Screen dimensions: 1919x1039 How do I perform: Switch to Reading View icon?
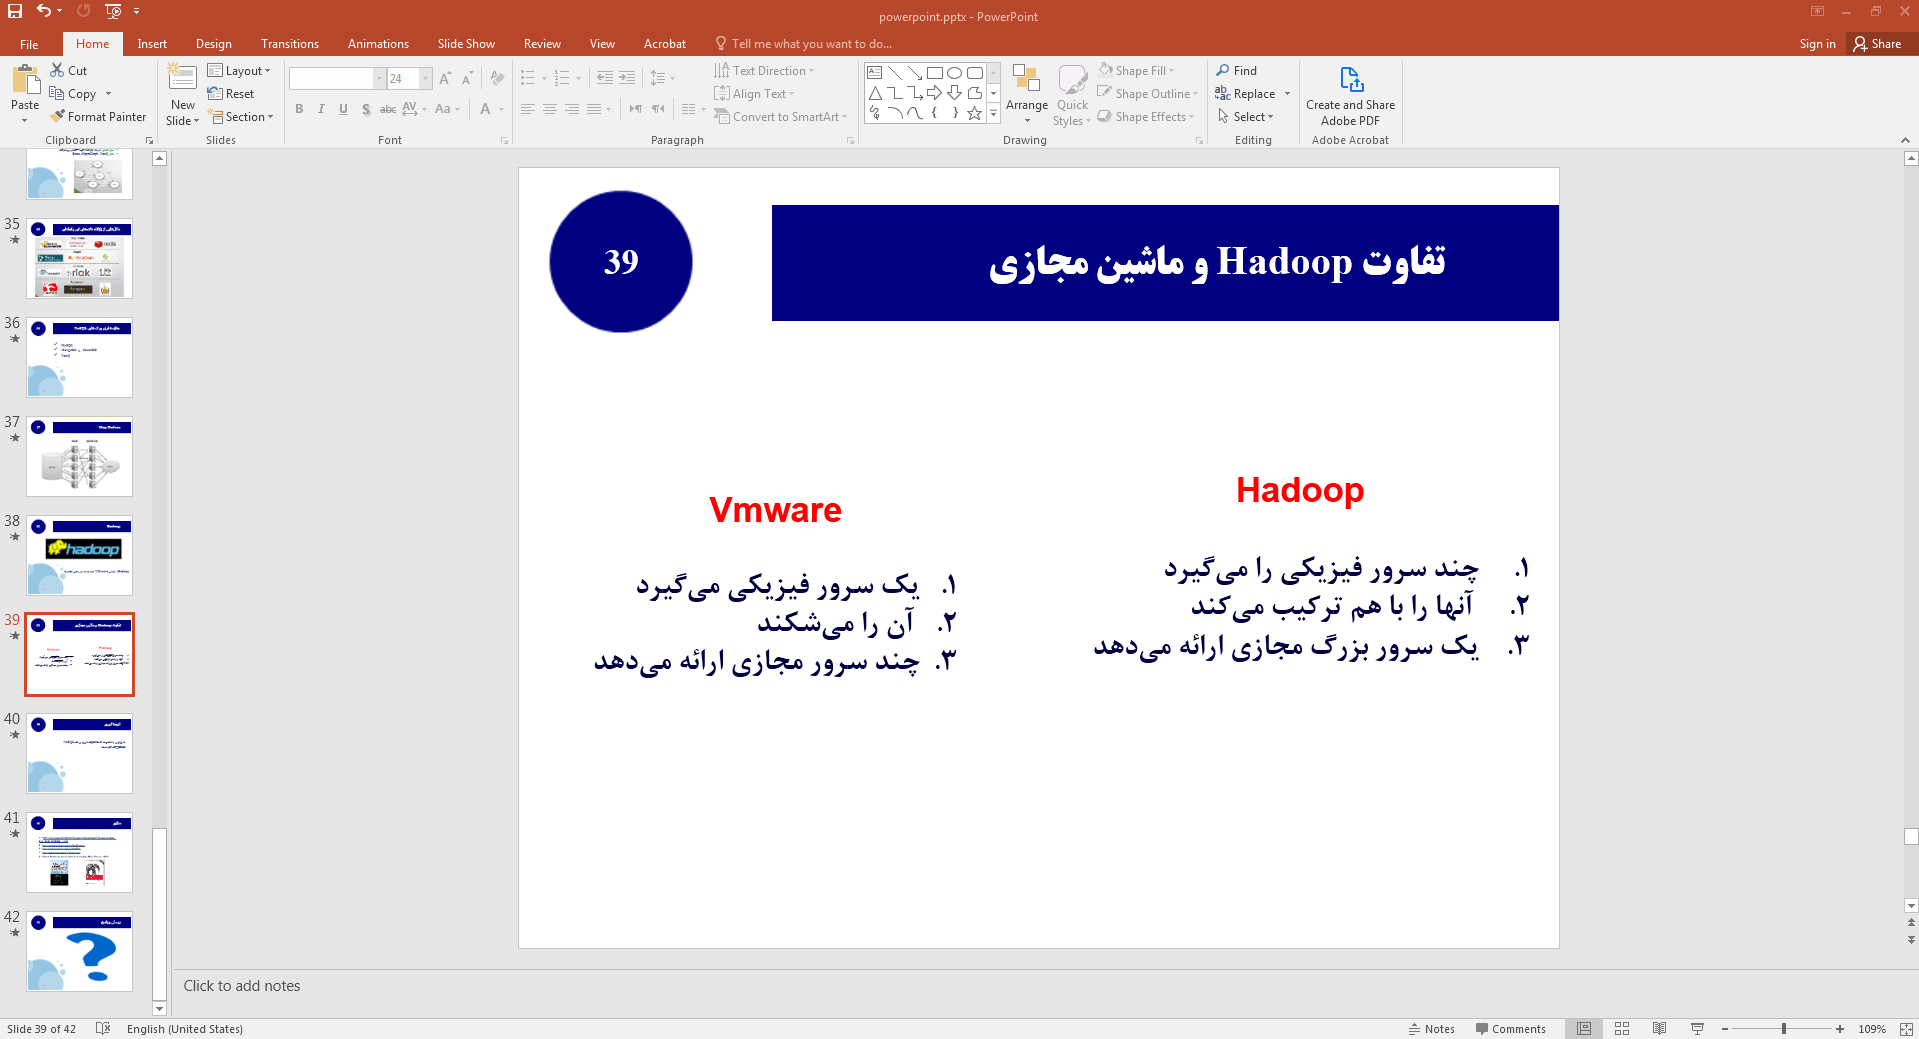(x=1659, y=1029)
